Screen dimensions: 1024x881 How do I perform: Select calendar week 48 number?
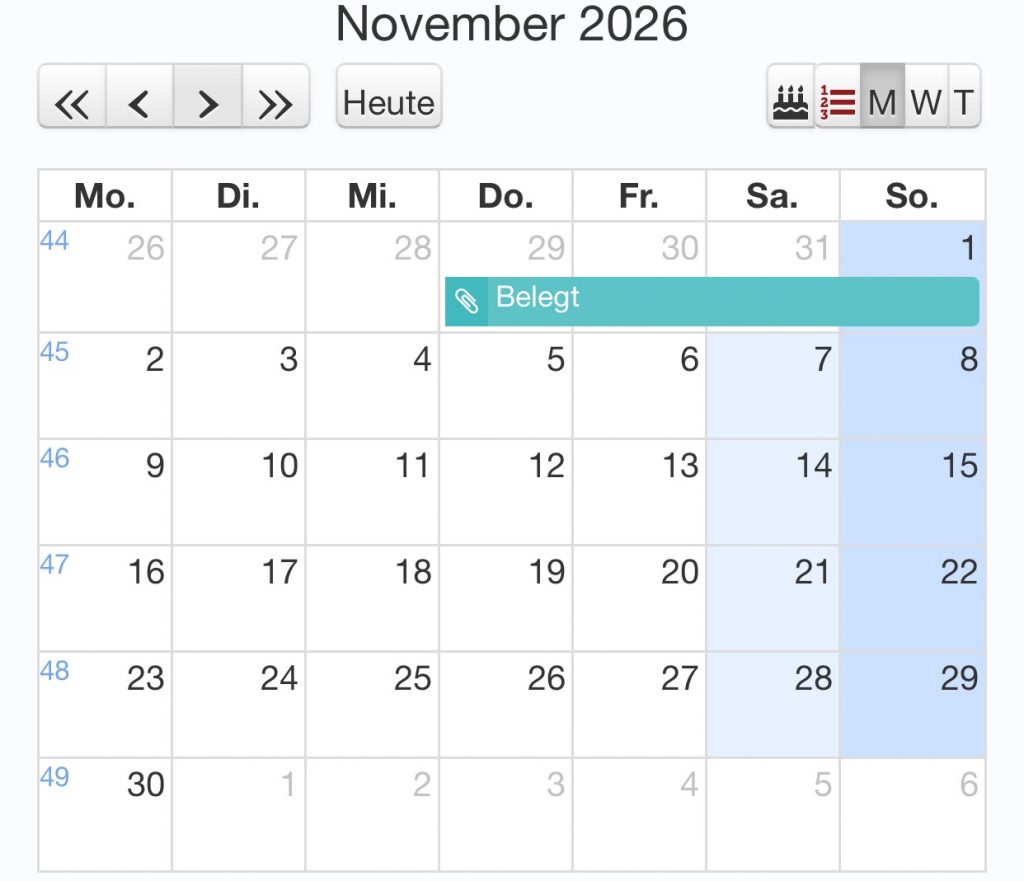[54, 671]
